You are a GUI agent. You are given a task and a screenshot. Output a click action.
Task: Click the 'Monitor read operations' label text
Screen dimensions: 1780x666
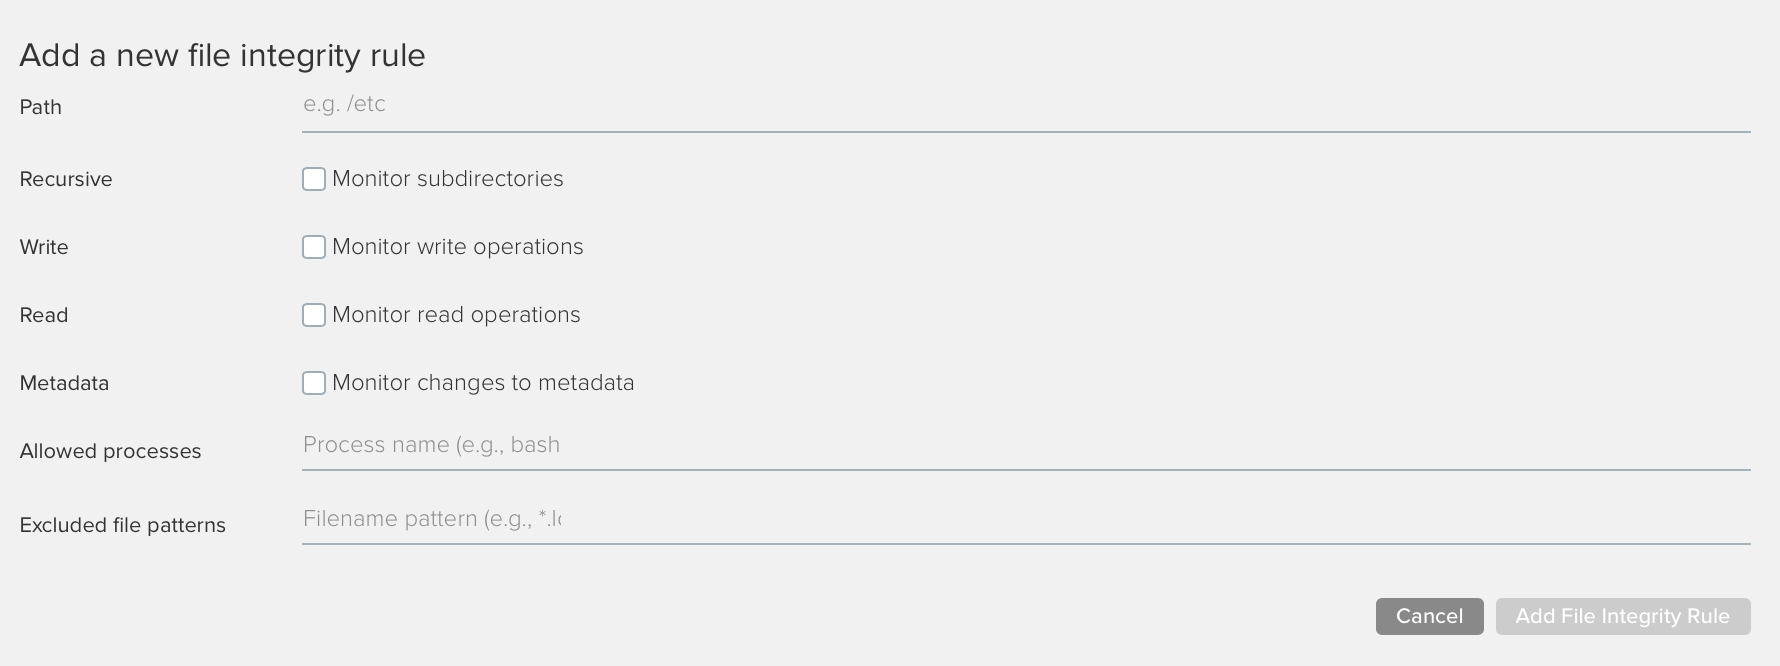(456, 315)
